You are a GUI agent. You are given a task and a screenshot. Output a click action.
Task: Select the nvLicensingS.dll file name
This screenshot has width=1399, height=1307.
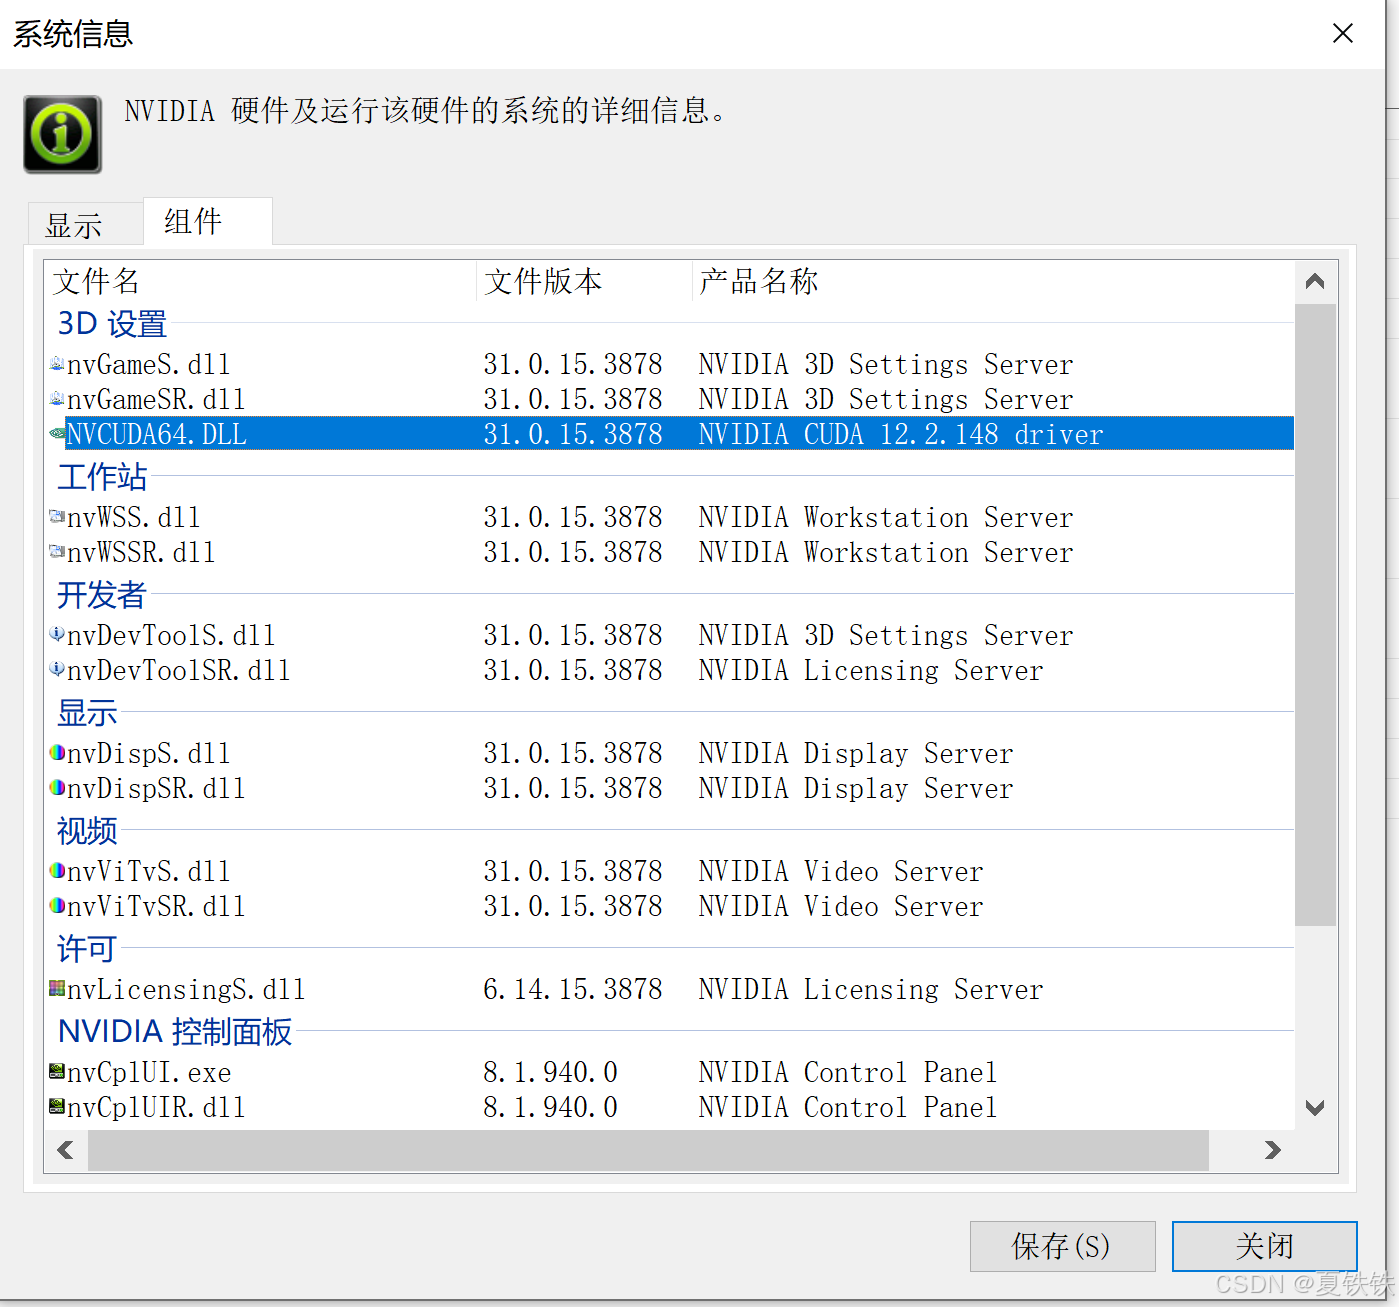tap(186, 989)
